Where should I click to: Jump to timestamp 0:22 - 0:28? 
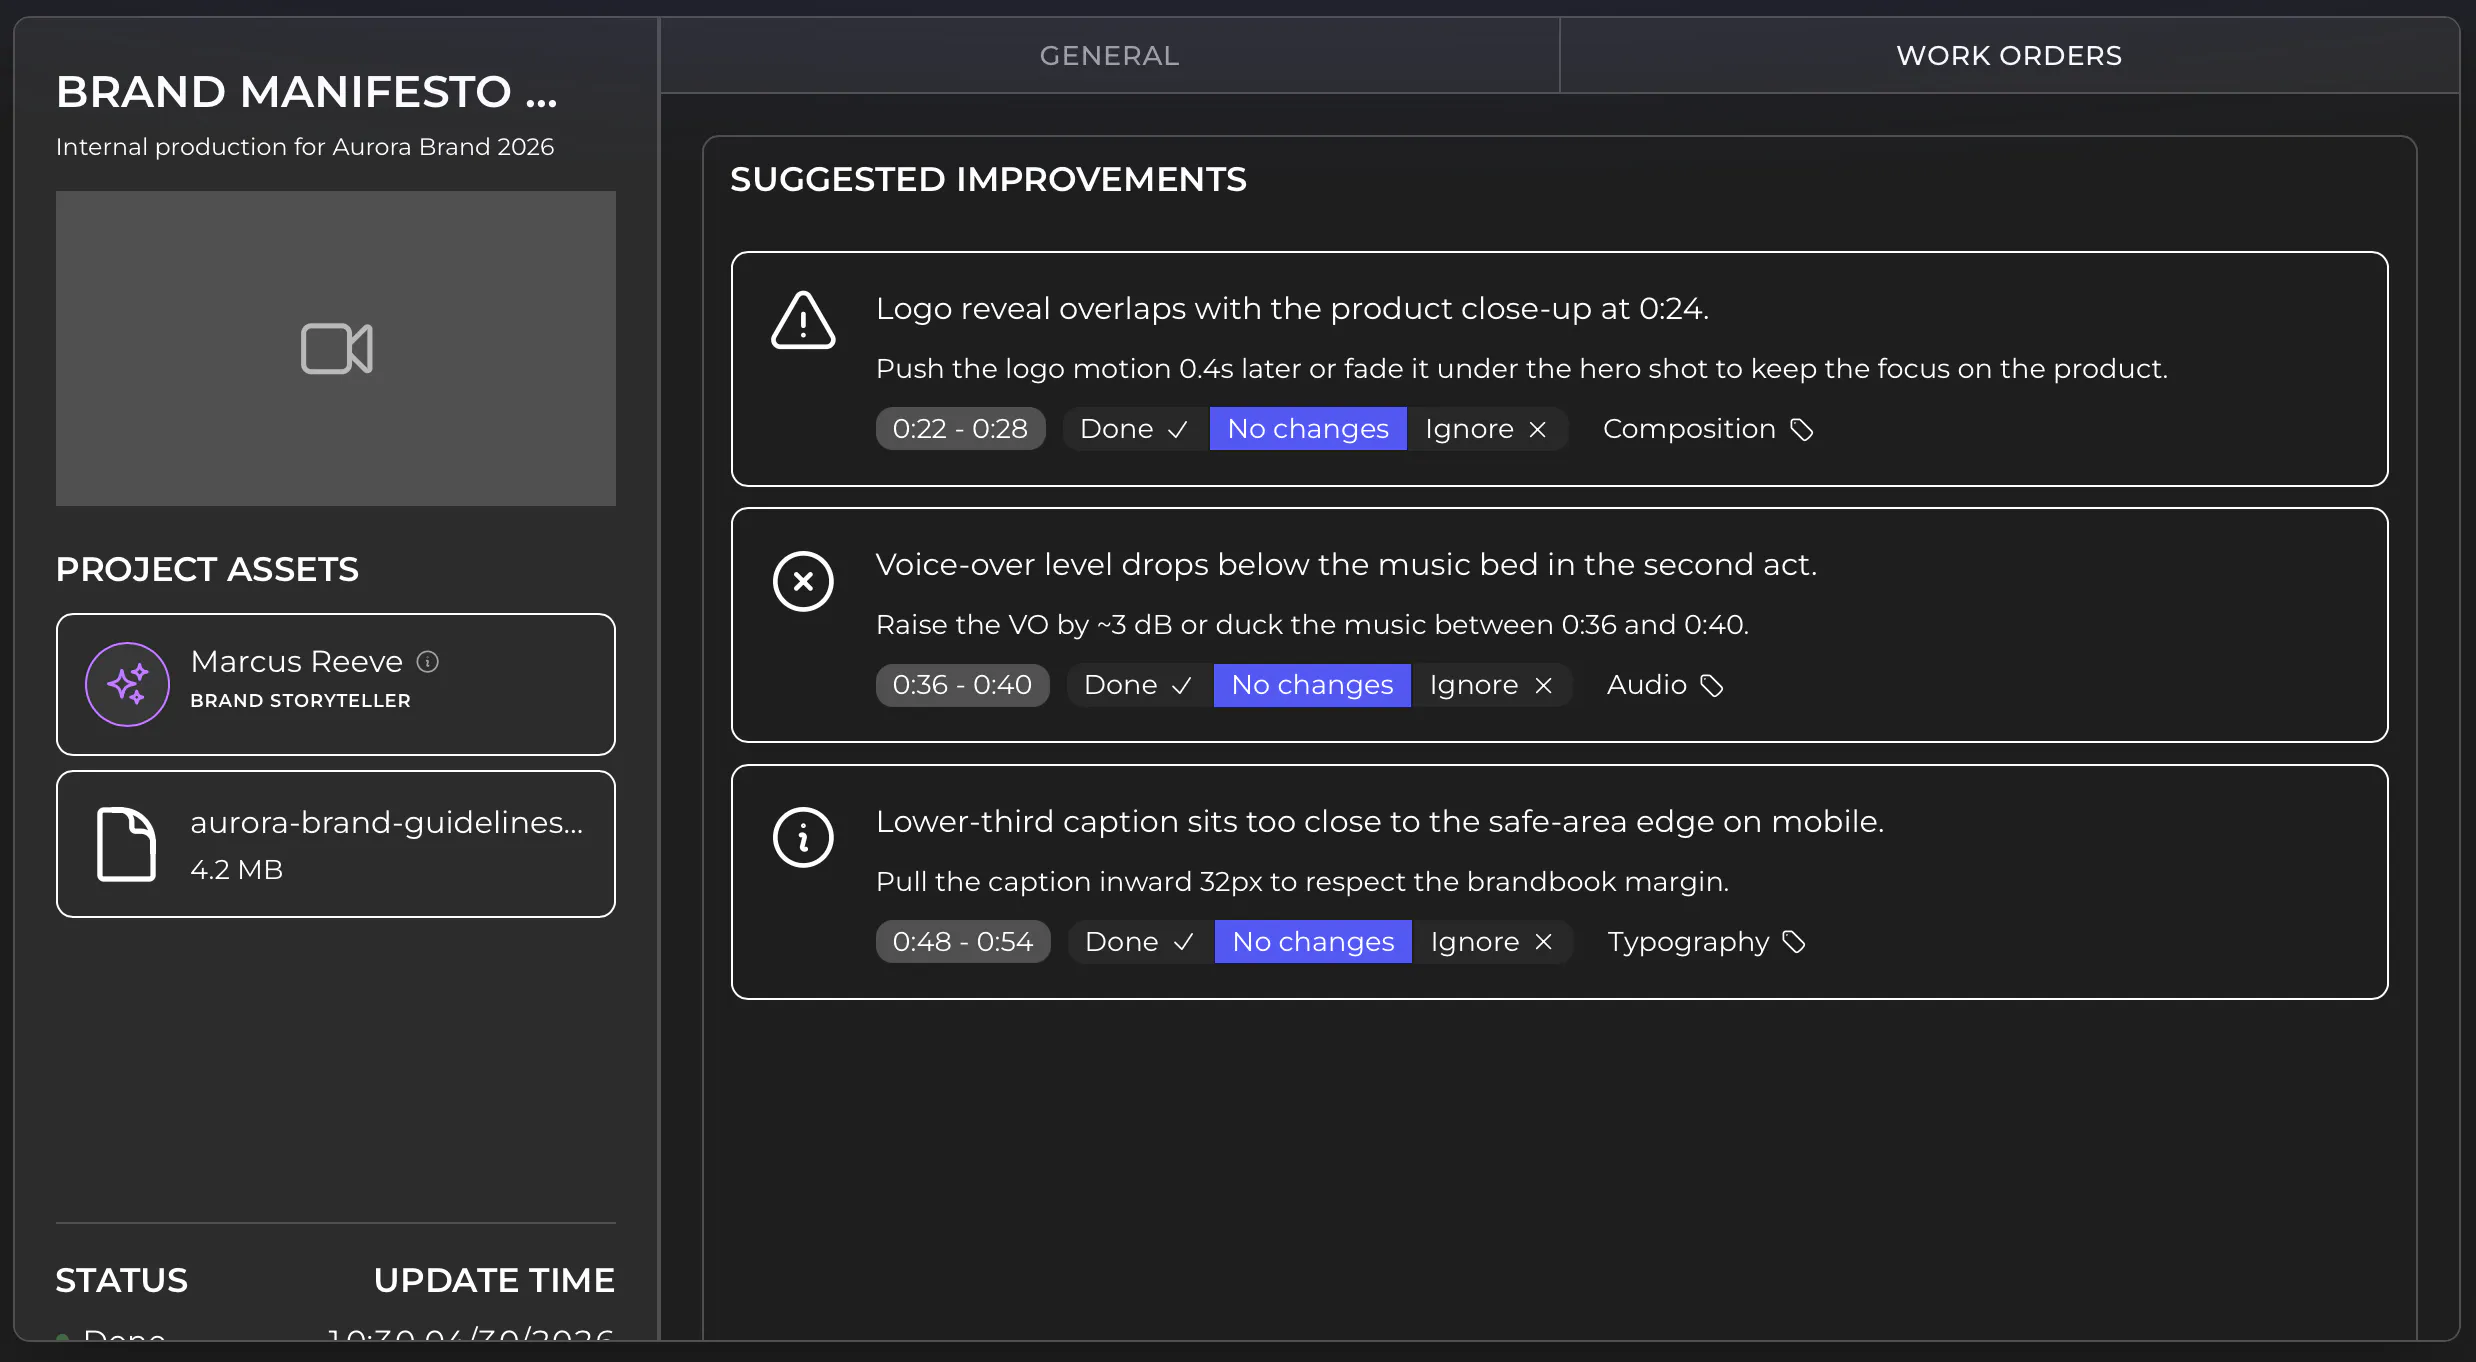click(960, 429)
